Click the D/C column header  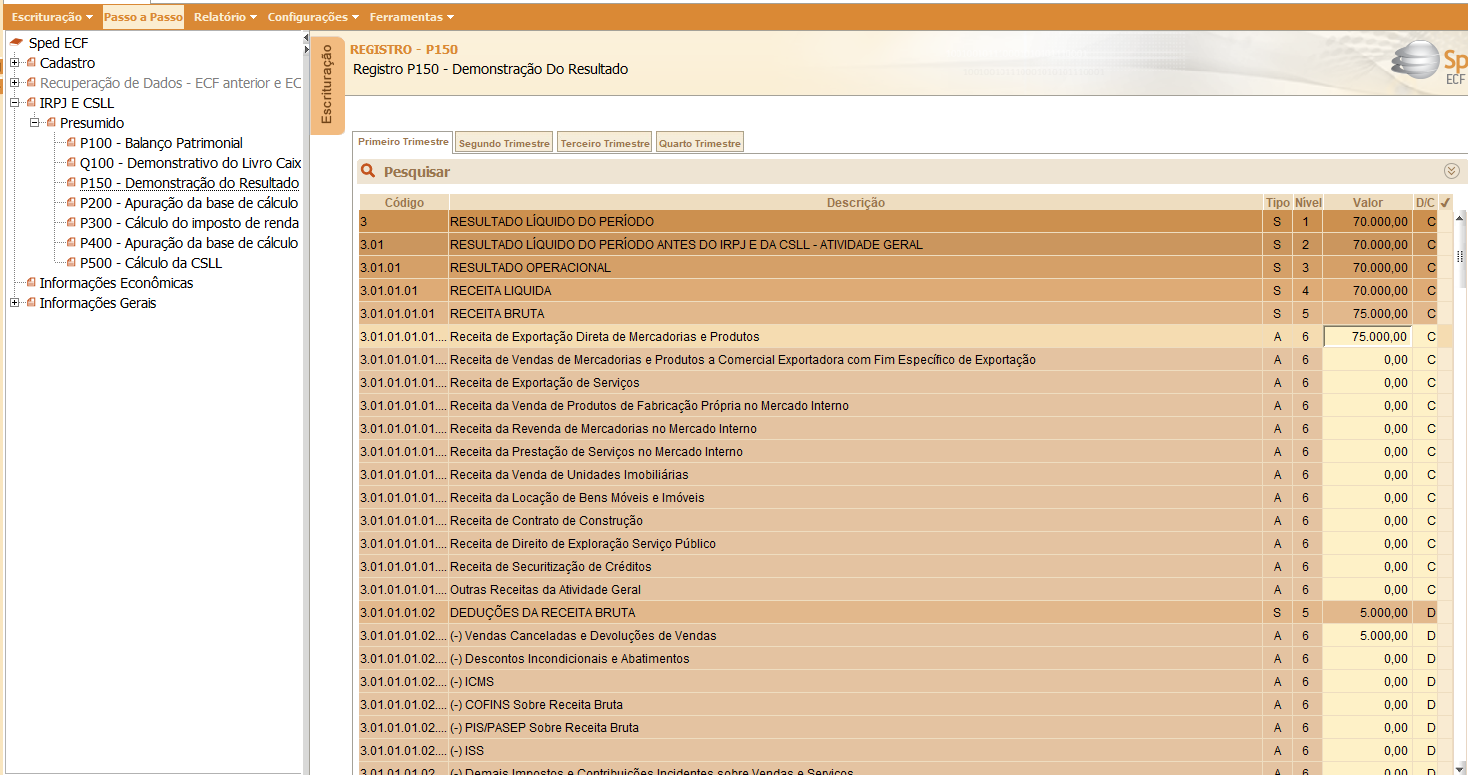click(1425, 202)
